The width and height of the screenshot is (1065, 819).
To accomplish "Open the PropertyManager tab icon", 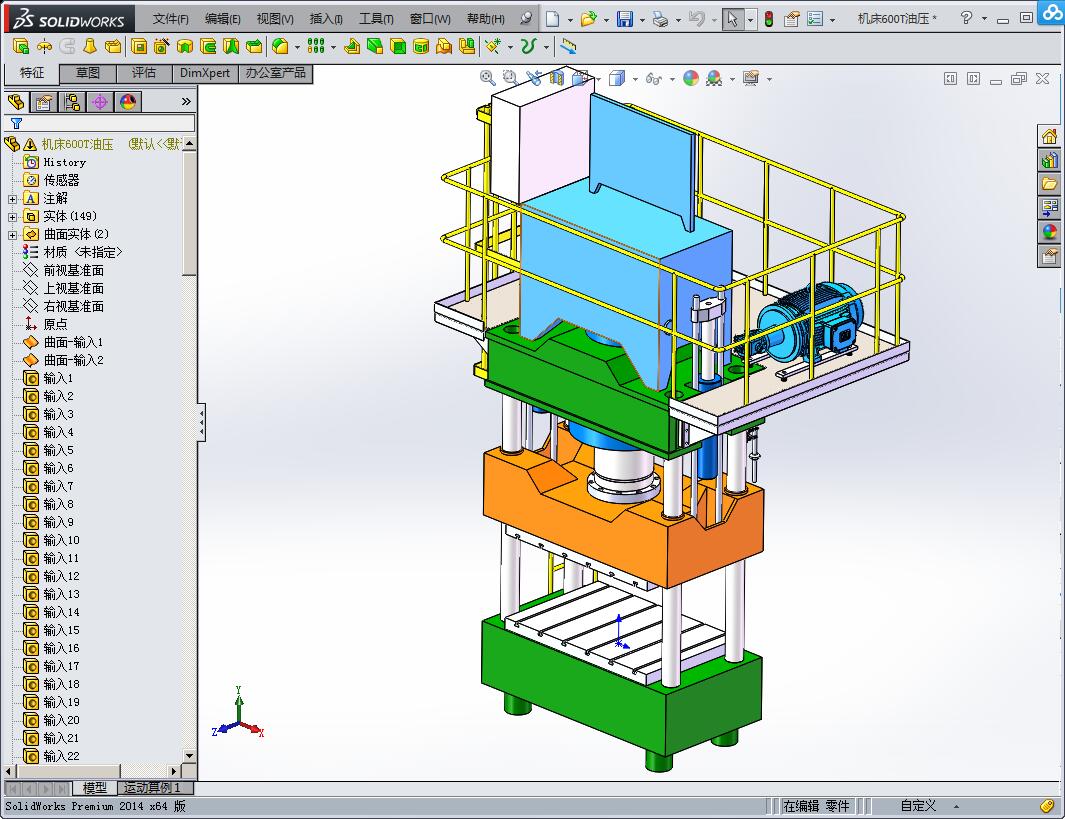I will [44, 102].
